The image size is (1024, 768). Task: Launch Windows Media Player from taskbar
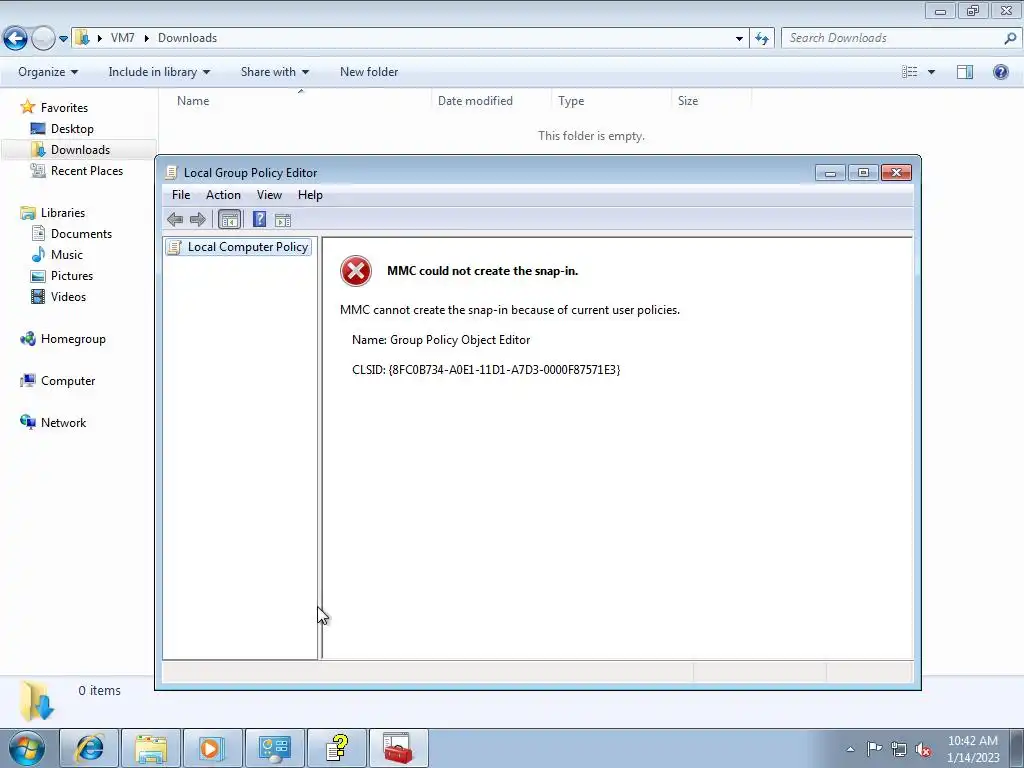[213, 748]
